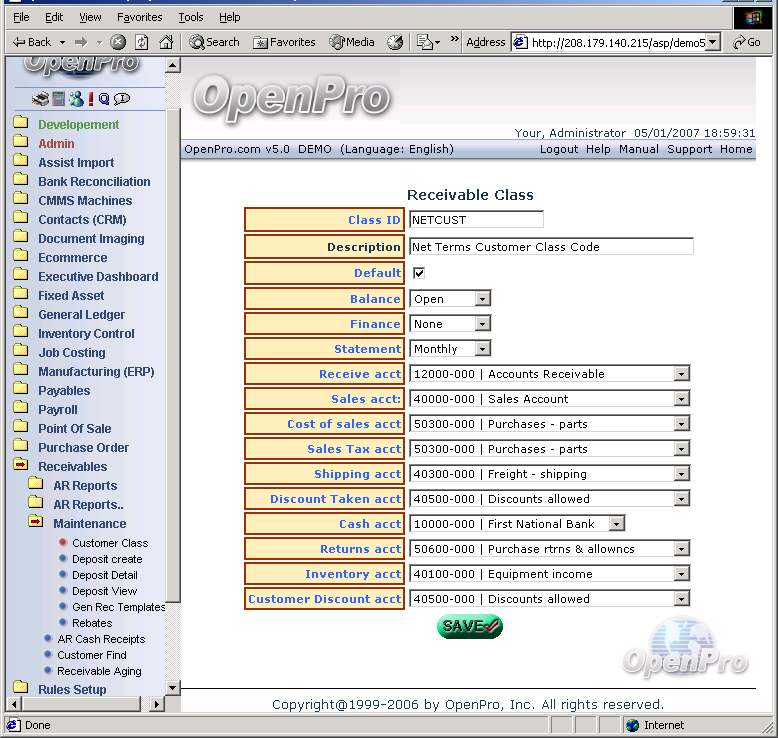The image size is (778, 738).
Task: Select Customer Class in Maintenance tree
Action: point(109,543)
